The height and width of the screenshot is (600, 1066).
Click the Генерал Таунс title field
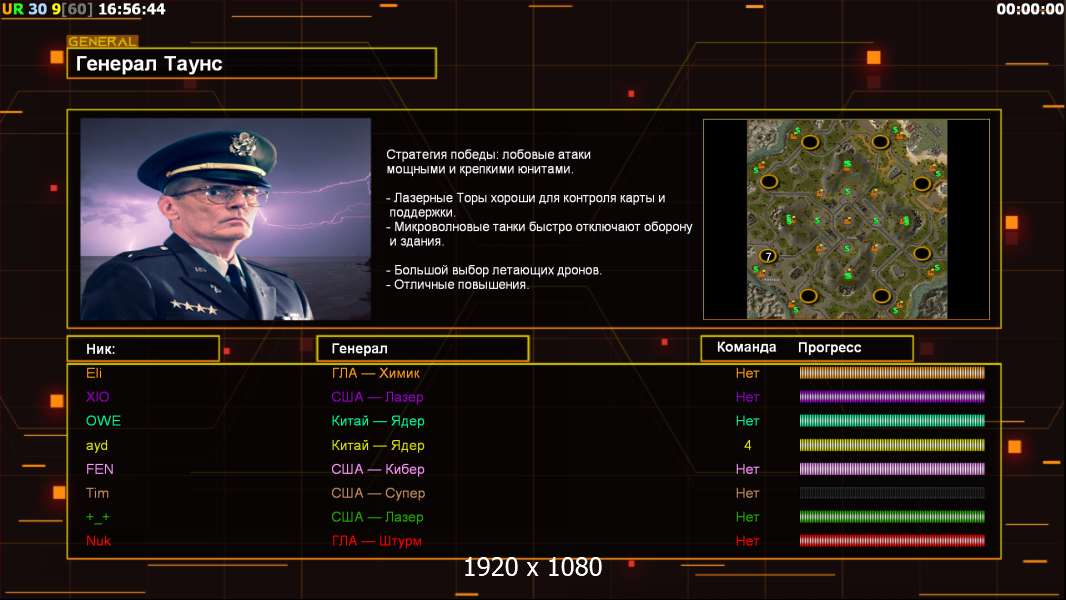[x=252, y=63]
